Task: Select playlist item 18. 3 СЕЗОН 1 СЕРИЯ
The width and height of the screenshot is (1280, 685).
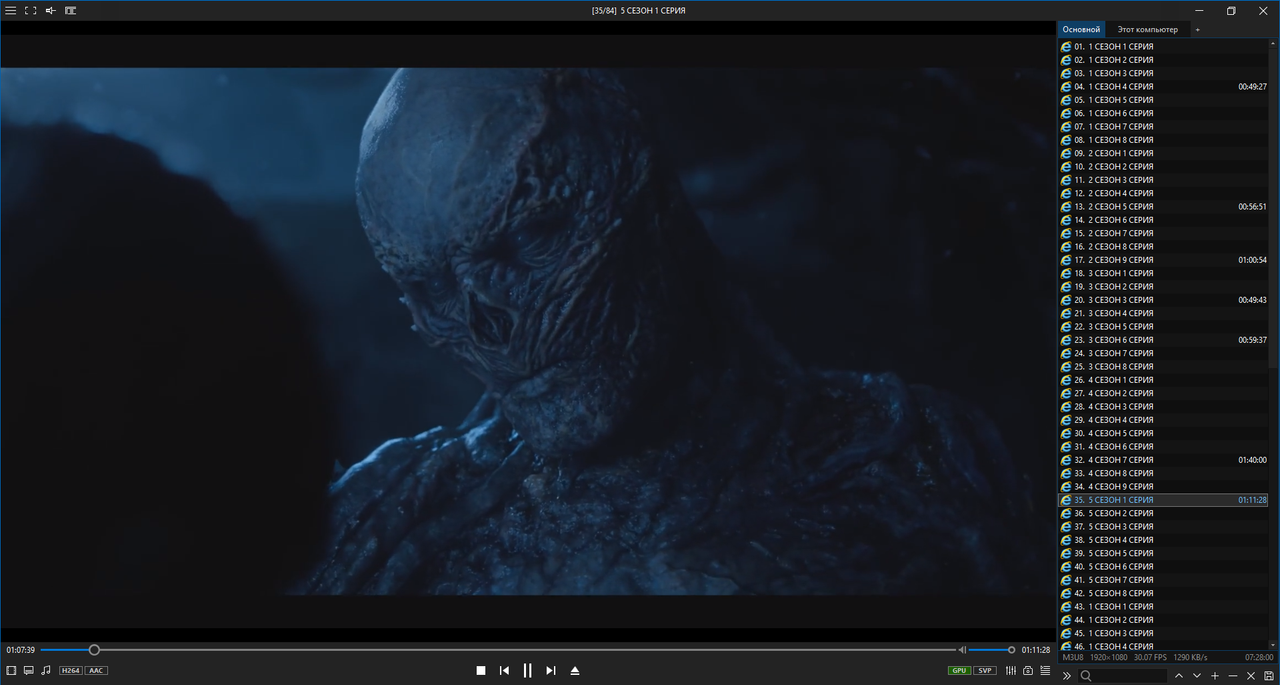Action: pyautogui.click(x=1165, y=273)
